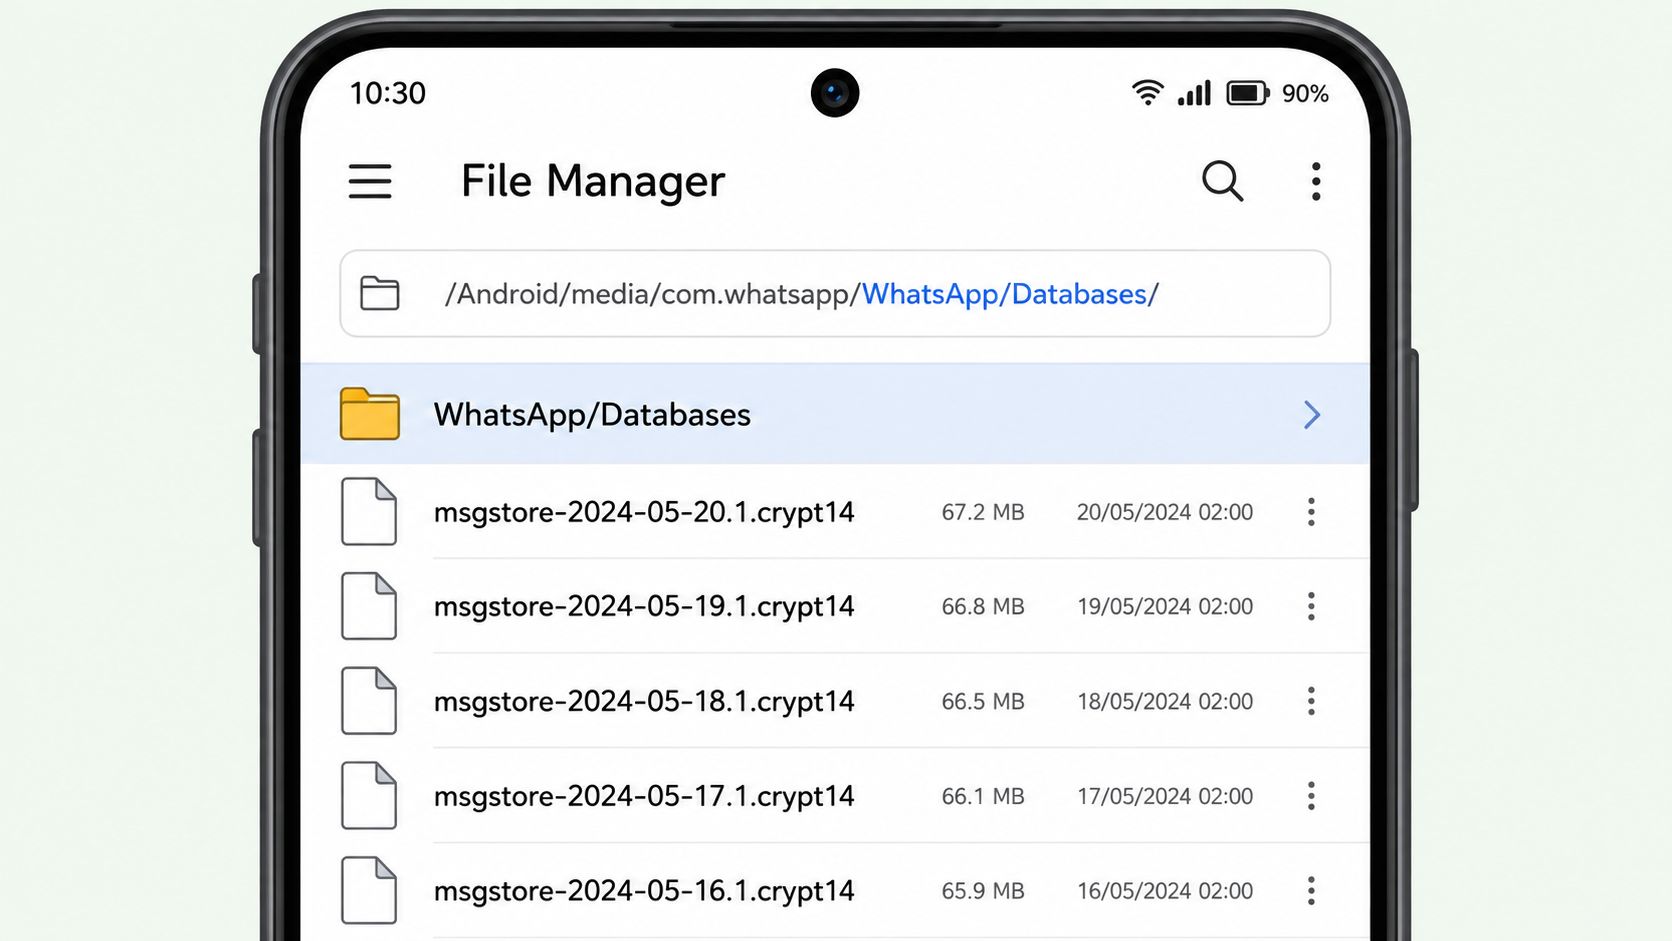The width and height of the screenshot is (1672, 941).
Task: Click the File Manager title
Action: point(593,182)
